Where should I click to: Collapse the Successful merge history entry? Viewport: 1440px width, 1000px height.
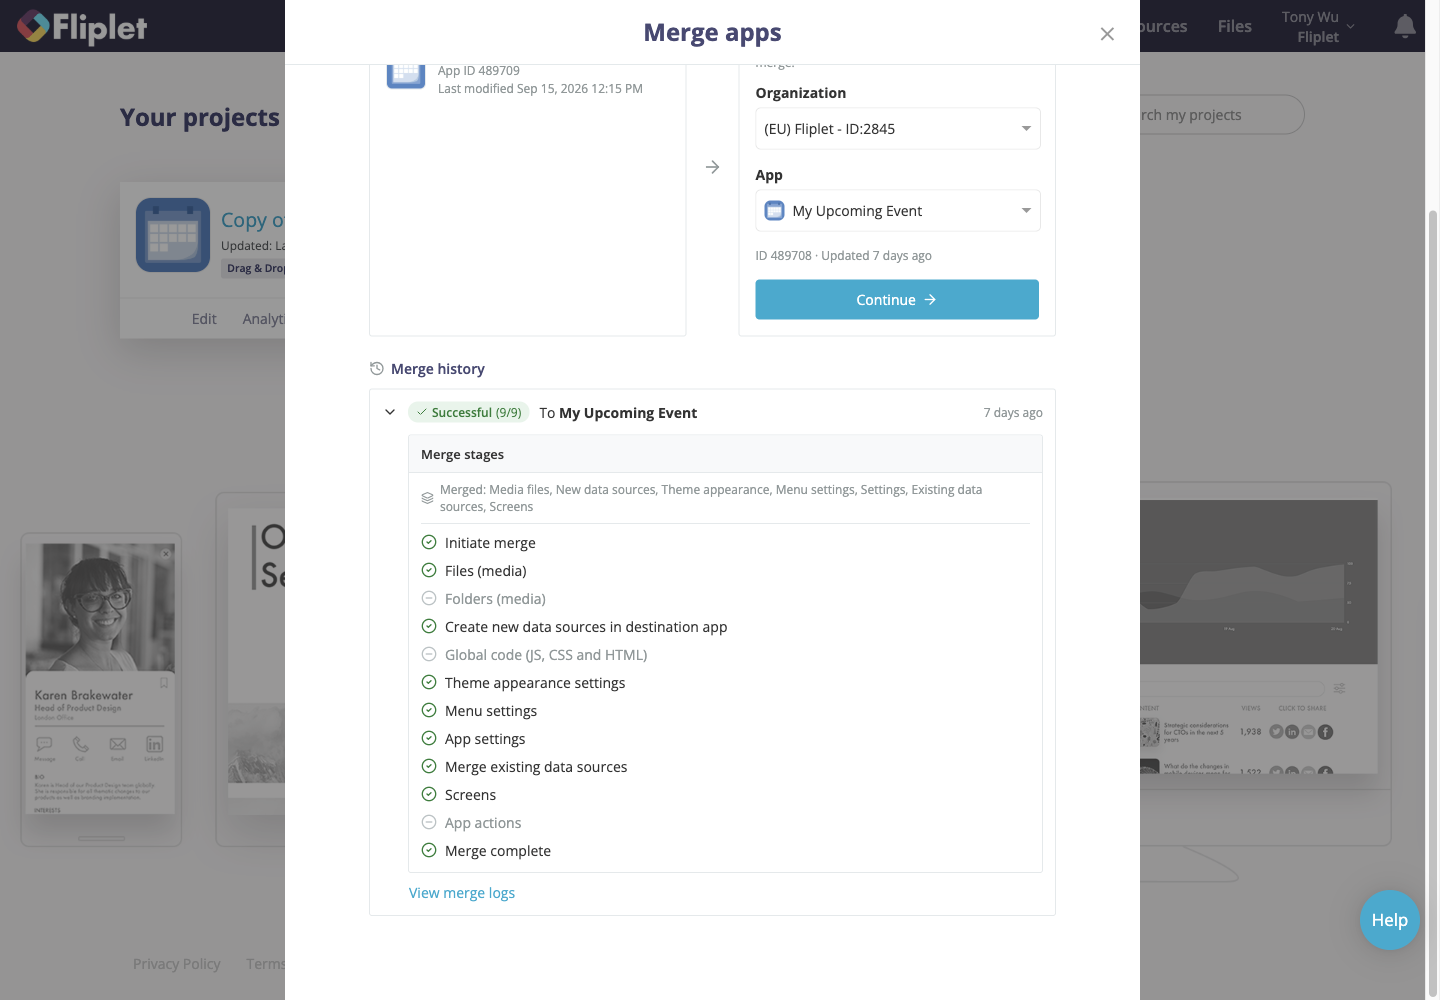click(x=390, y=412)
